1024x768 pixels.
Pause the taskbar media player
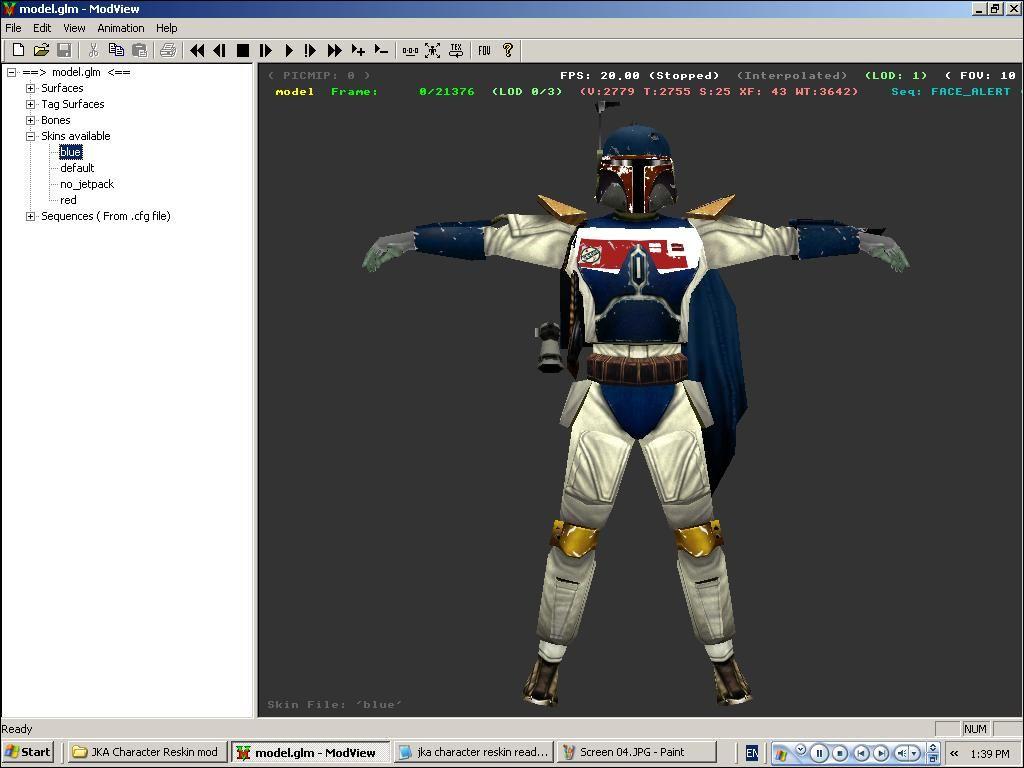(x=819, y=753)
